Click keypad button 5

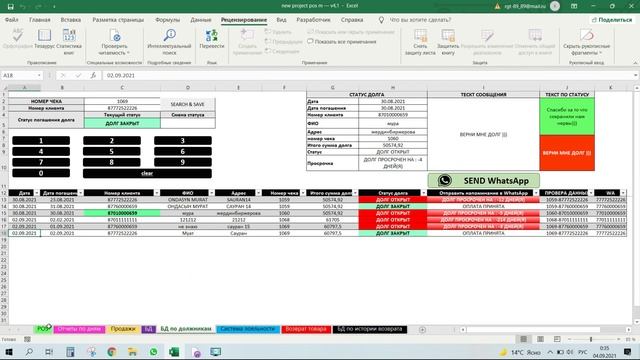click(112, 151)
